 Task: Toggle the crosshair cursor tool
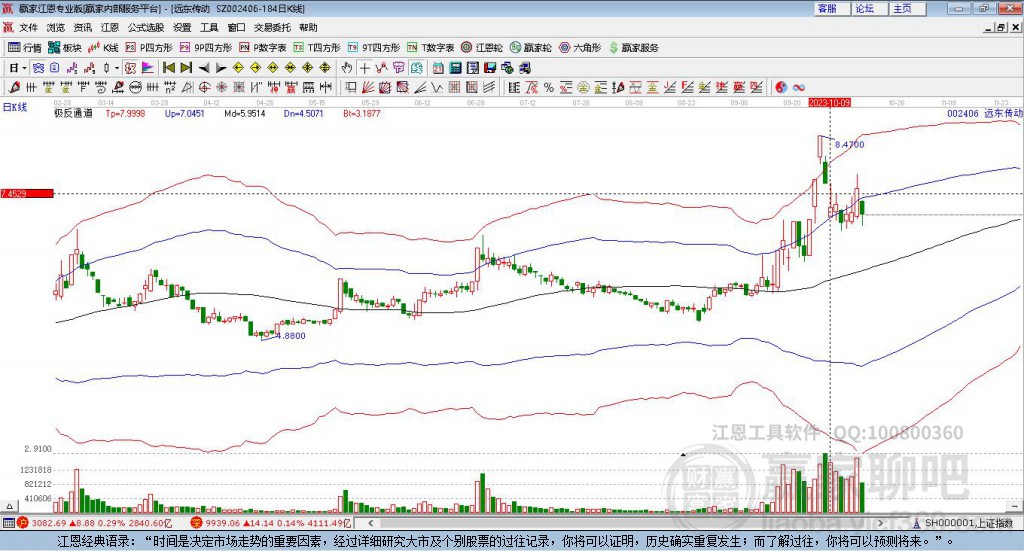[x=364, y=68]
